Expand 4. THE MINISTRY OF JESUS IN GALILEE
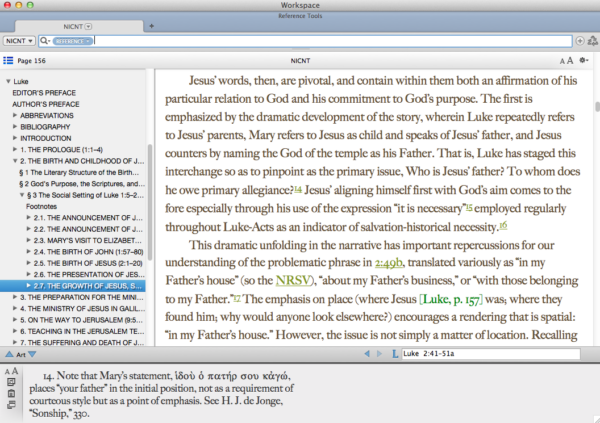 point(15,309)
